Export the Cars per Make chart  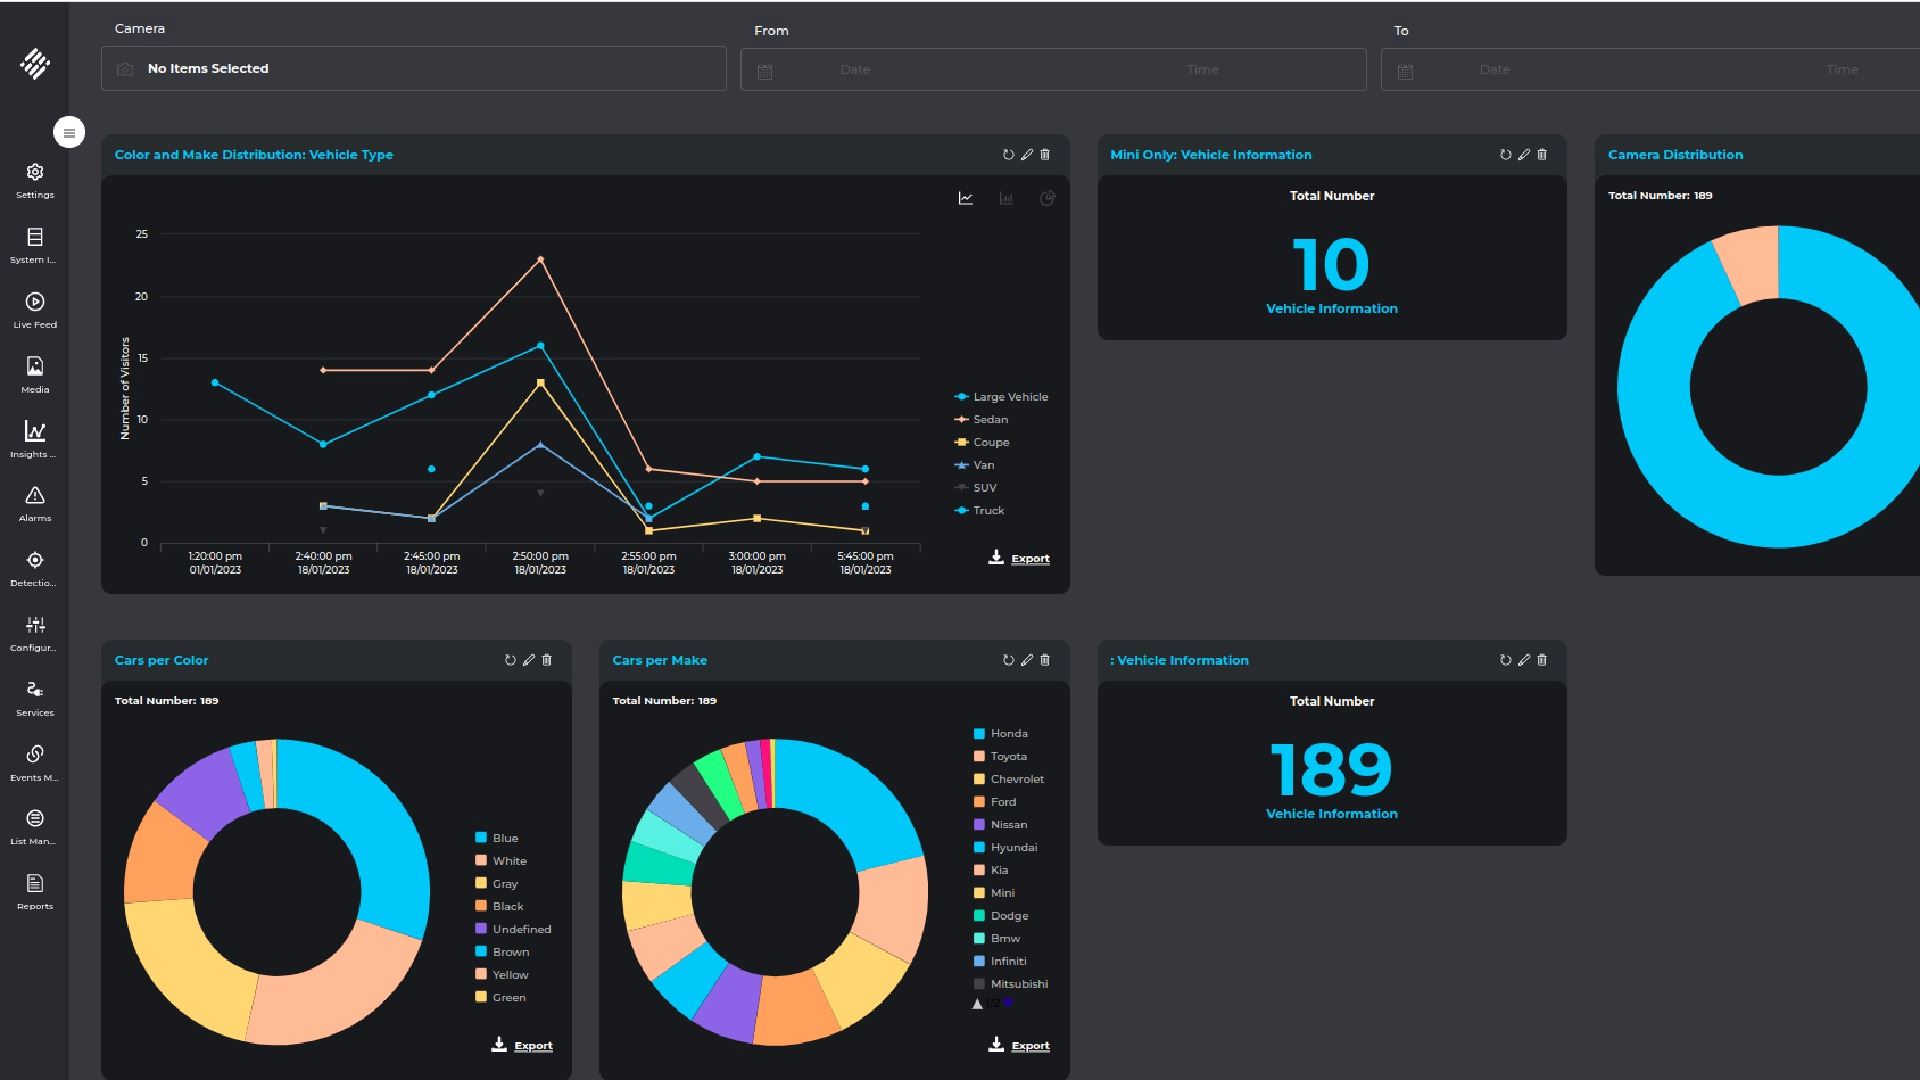tap(1019, 1045)
